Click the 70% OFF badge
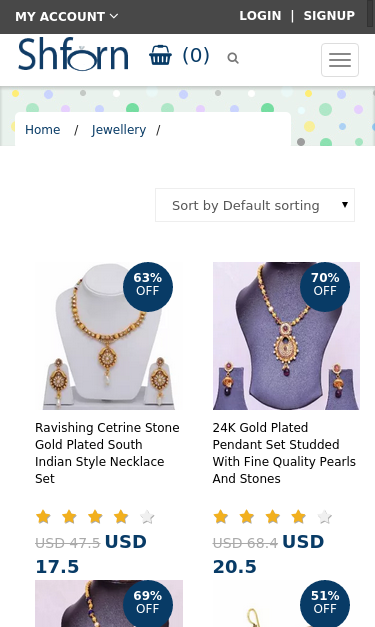375x627 pixels. pyautogui.click(x=325, y=287)
